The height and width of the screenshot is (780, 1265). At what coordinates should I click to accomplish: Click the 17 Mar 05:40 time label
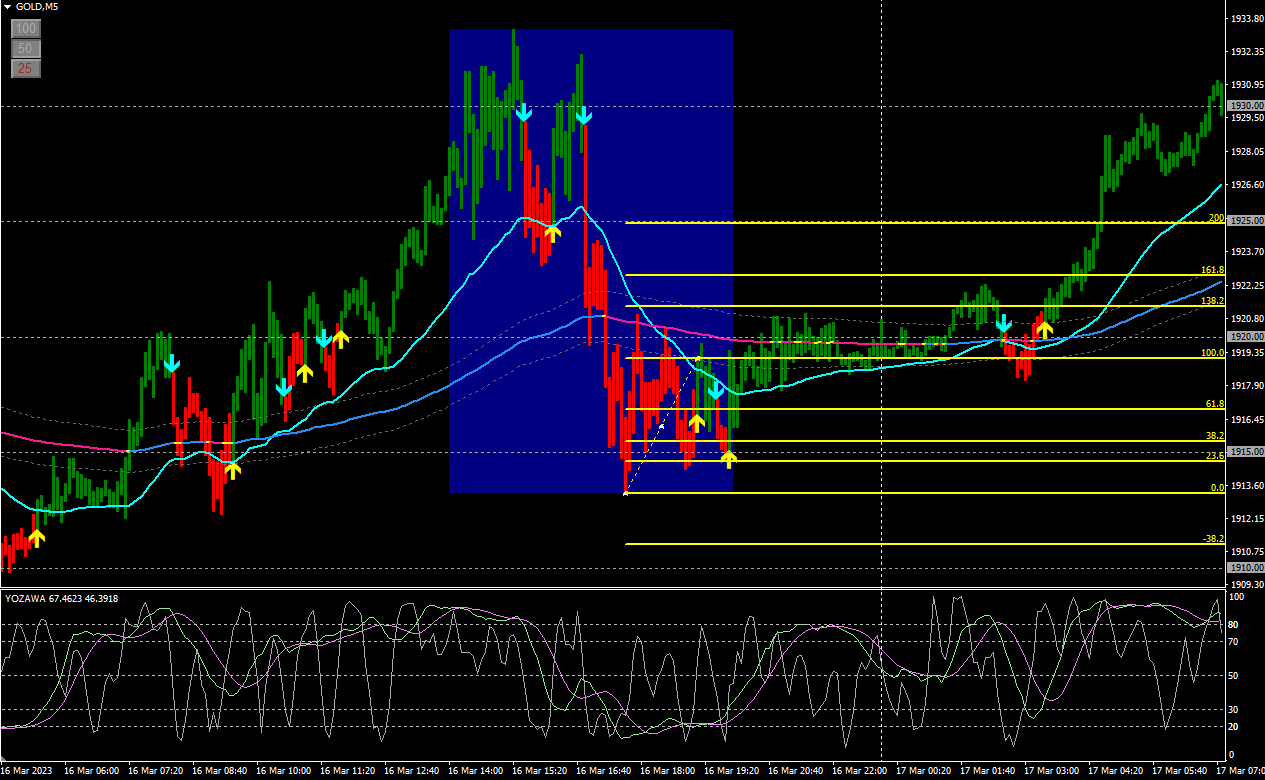[1180, 771]
